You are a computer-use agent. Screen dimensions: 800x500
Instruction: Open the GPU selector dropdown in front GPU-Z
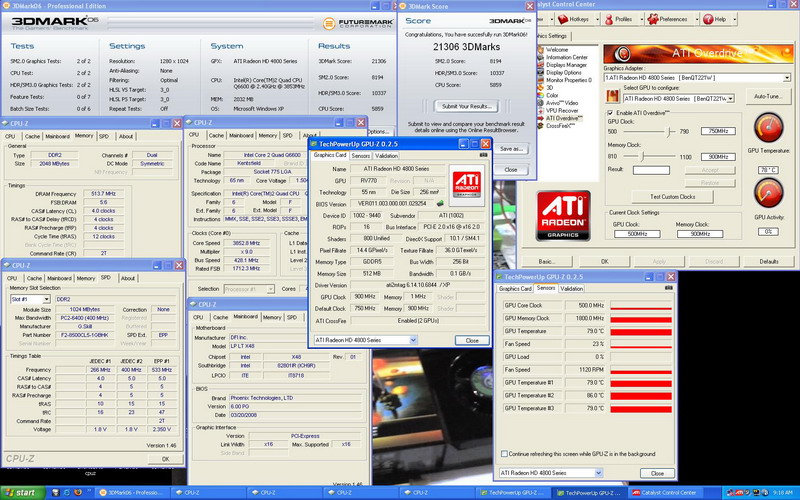[x=413, y=340]
